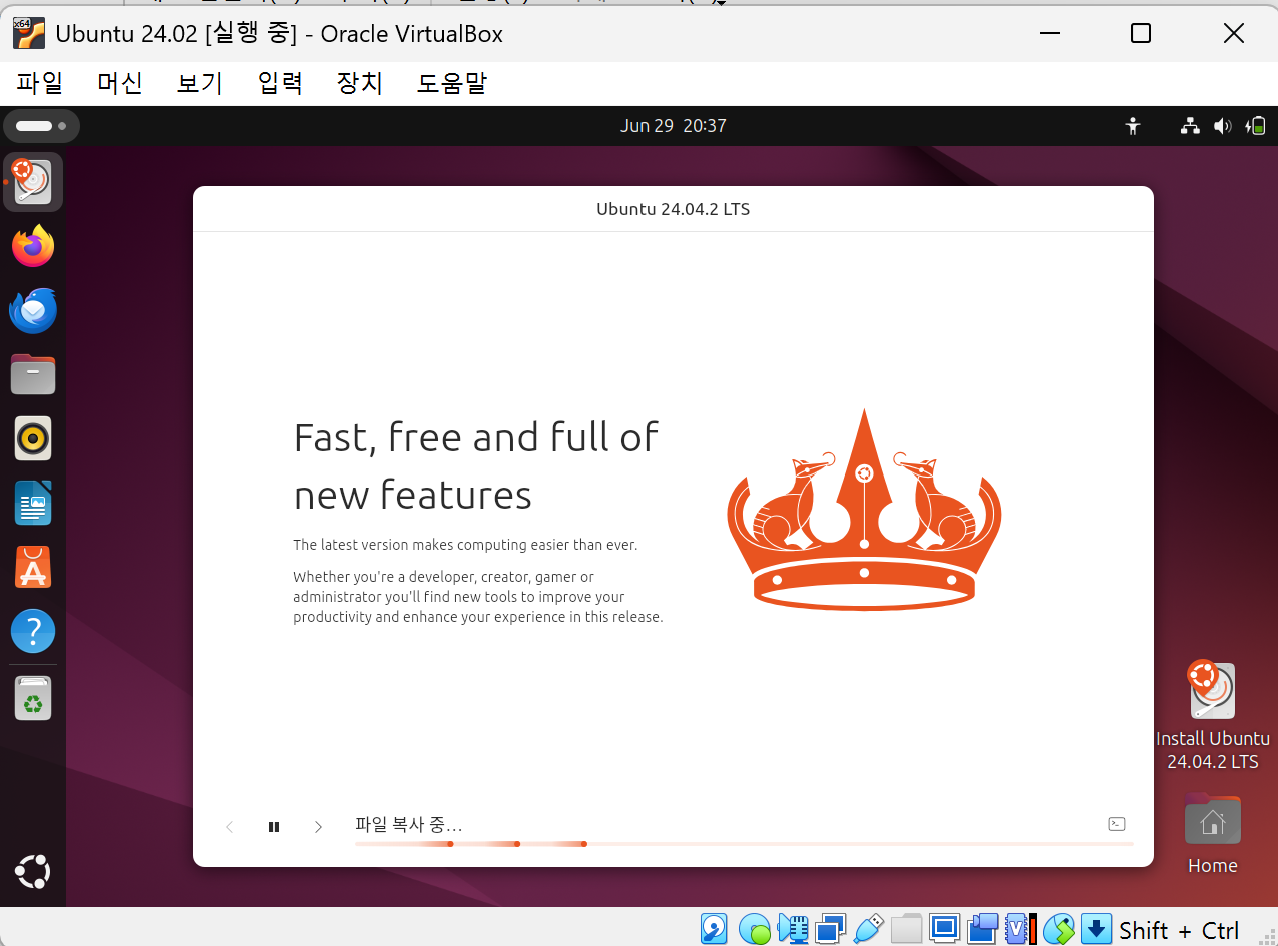This screenshot has height=946, width=1278.
Task: Open the accessibility menu in top bar
Action: 1132,126
